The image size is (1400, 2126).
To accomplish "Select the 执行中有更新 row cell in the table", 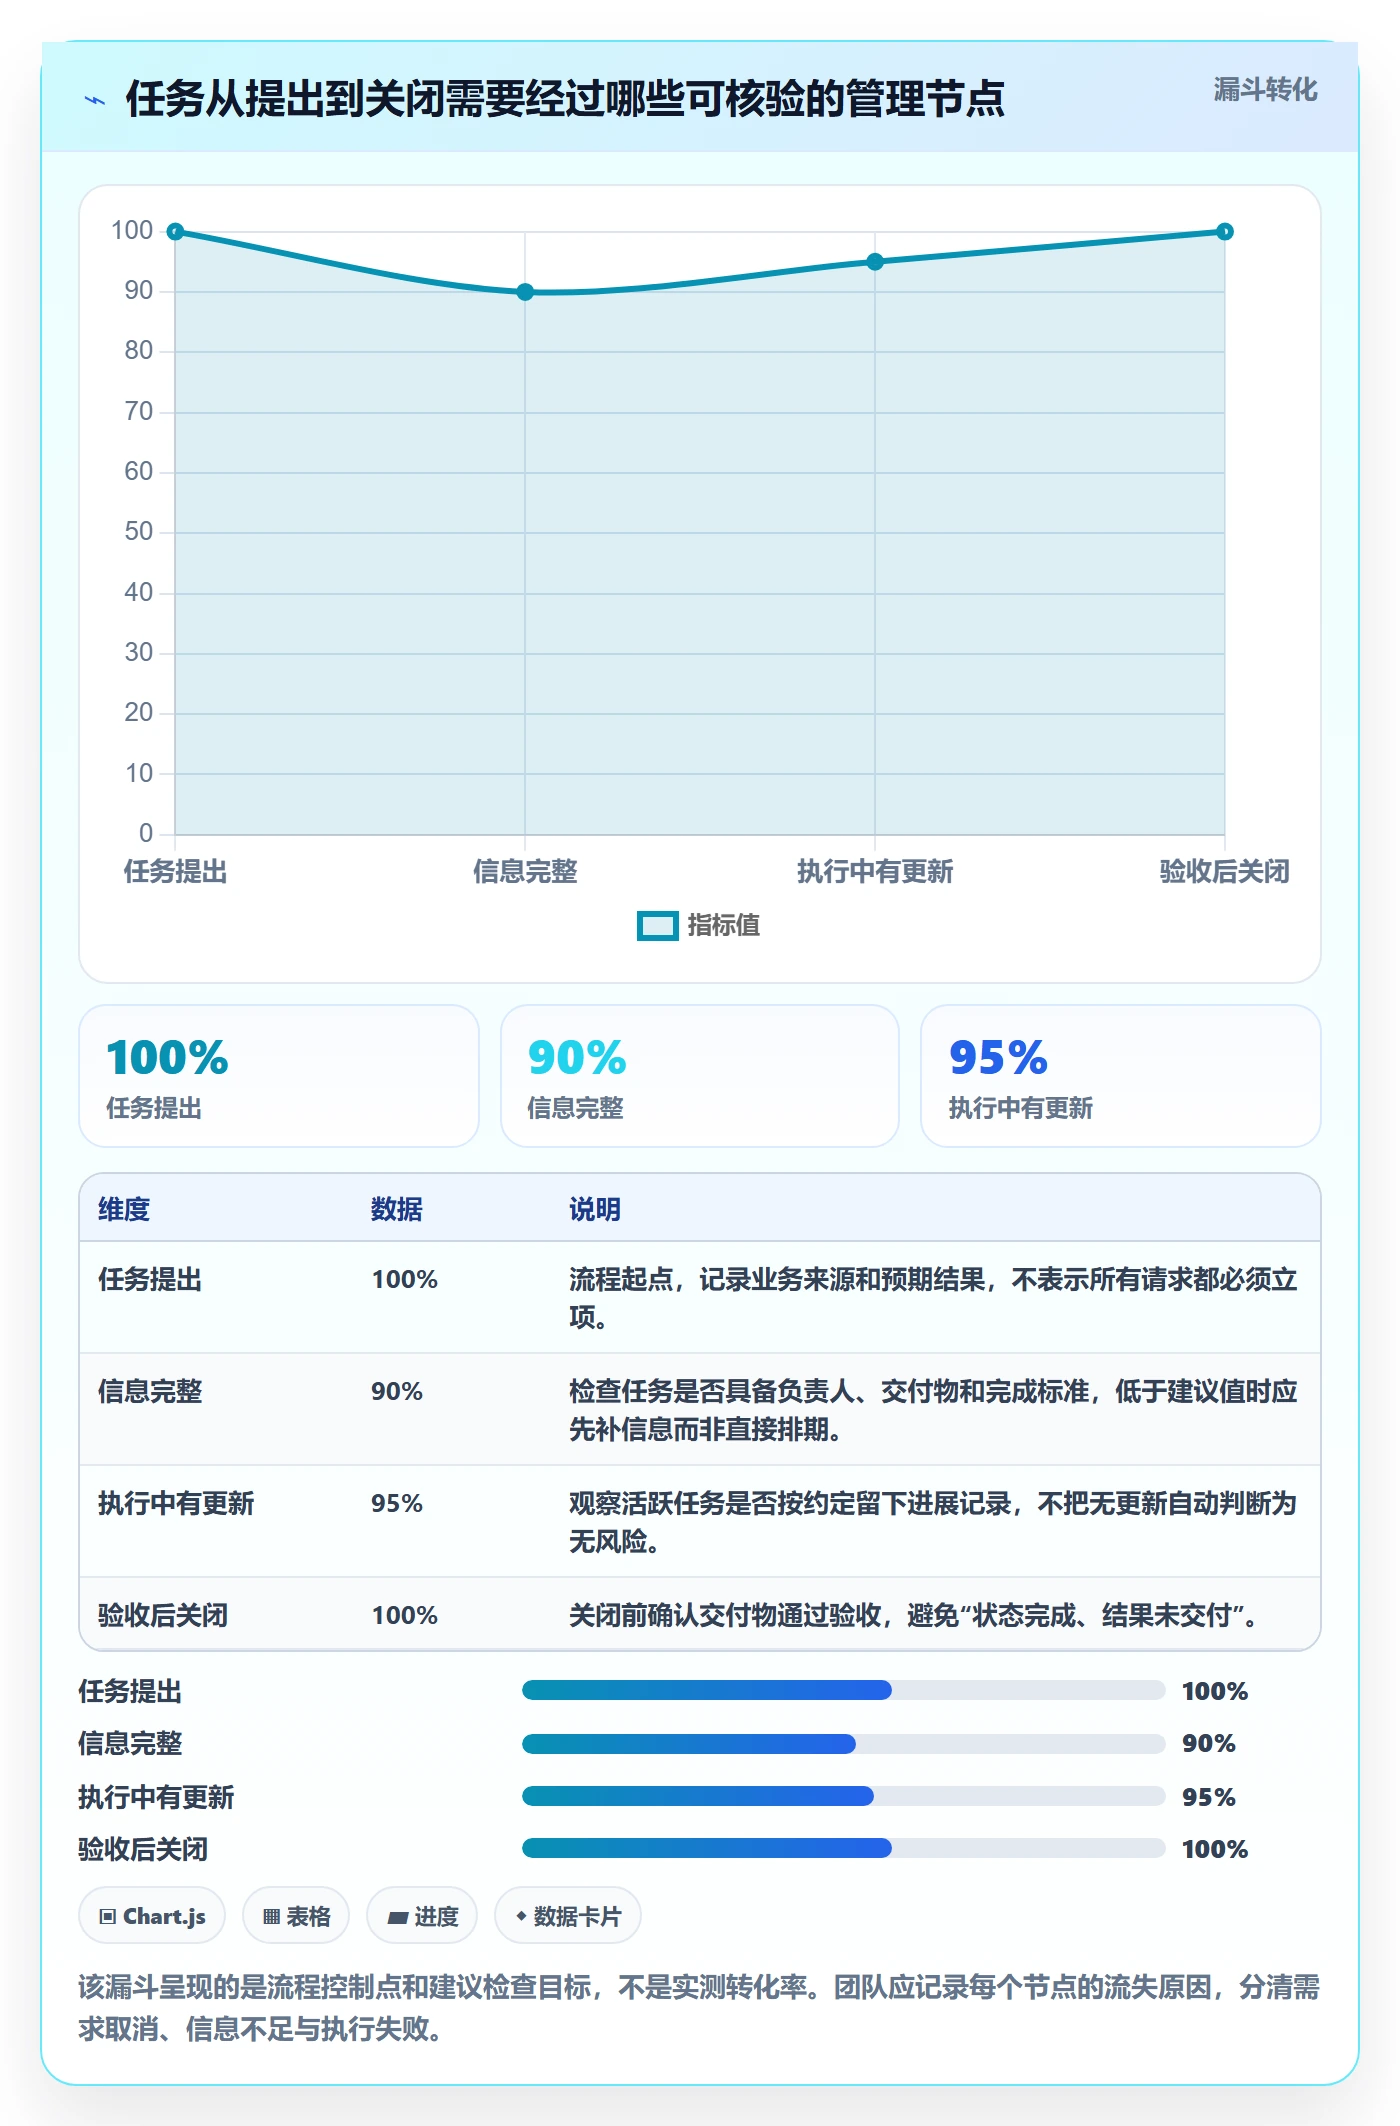I will click(176, 1503).
